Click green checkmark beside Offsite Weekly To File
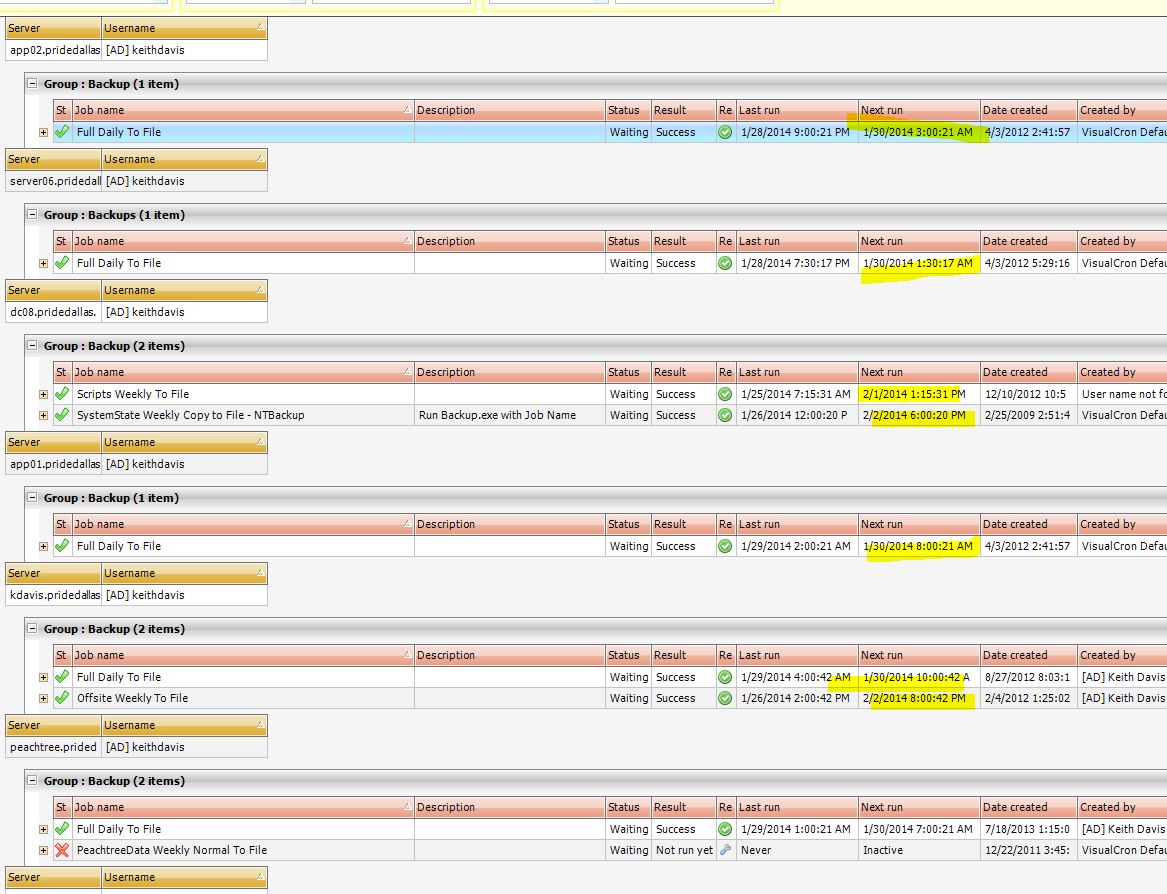This screenshot has width=1167, height=894. (x=62, y=698)
